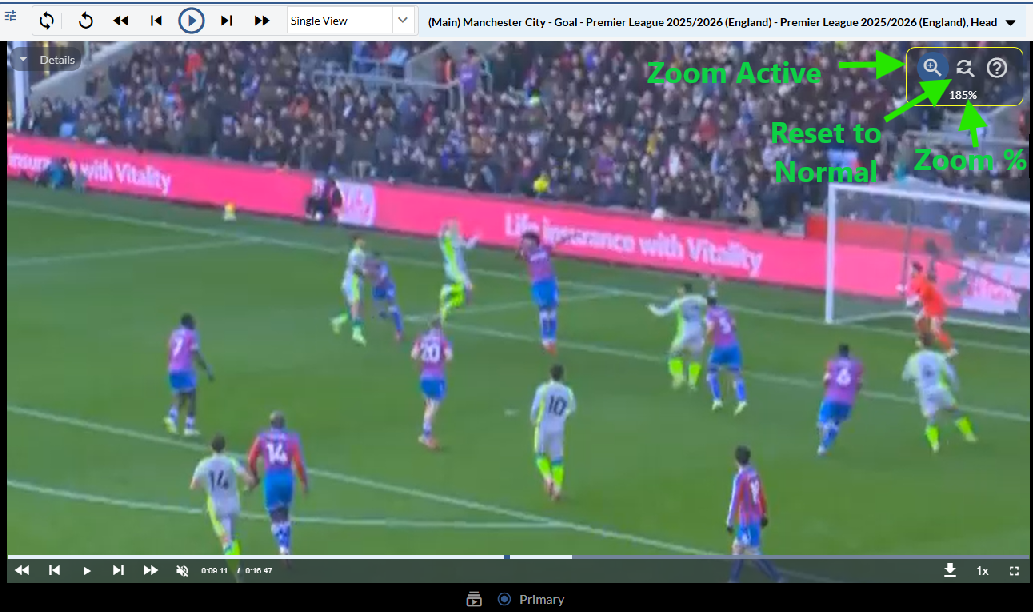Open the Single View combo box

coord(351,20)
